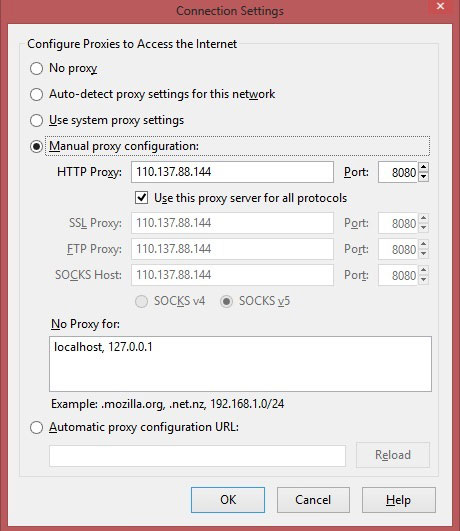Image resolution: width=460 pixels, height=531 pixels.
Task: Click the FTP Proxy address field
Action: (232, 249)
